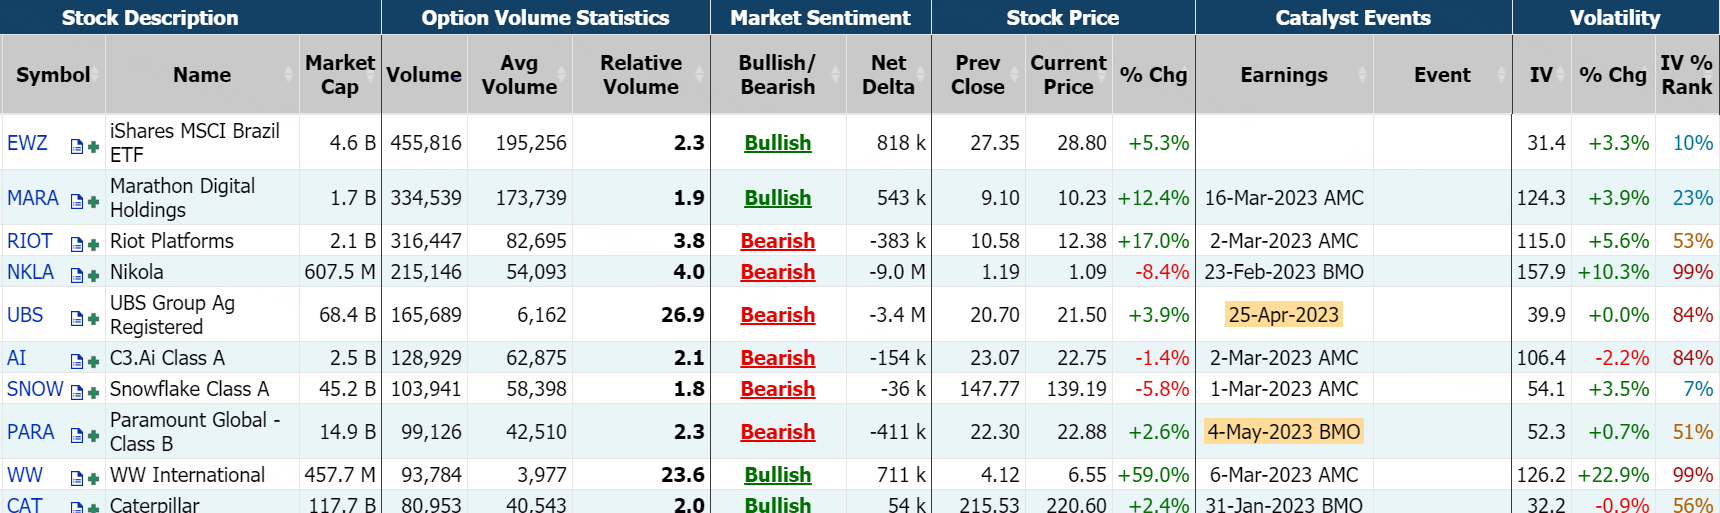This screenshot has height=513, width=1720.
Task: Click the document icon beside NKLA
Action: pos(77,276)
